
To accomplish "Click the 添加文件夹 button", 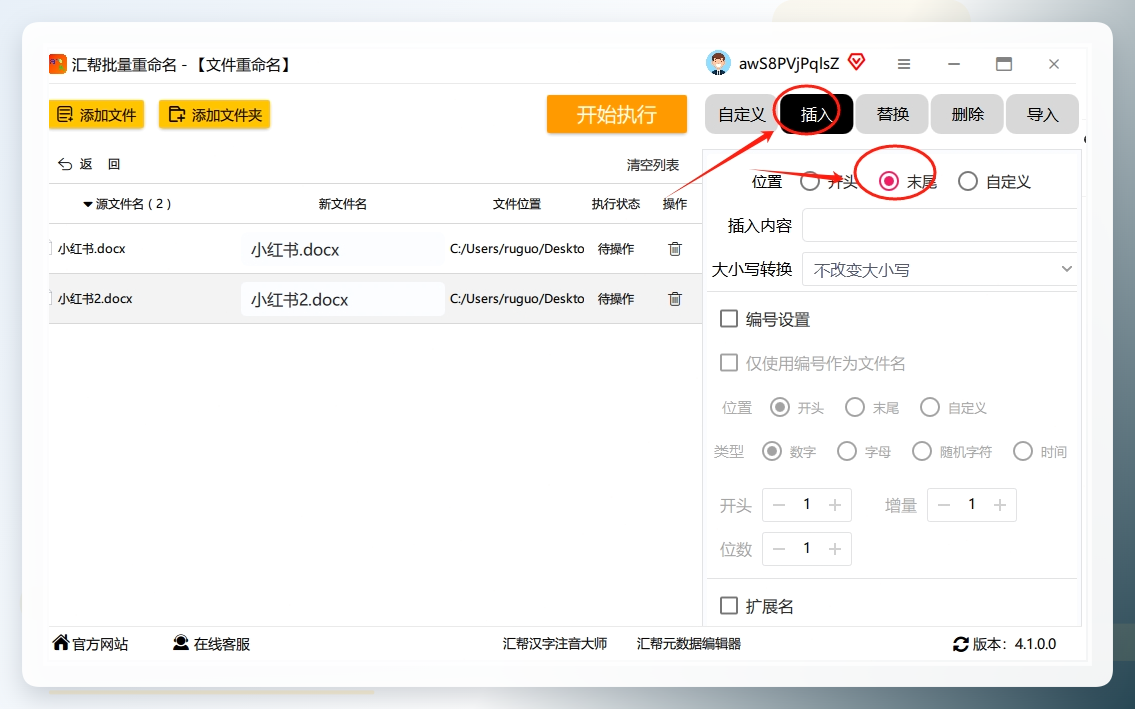I will 214,114.
